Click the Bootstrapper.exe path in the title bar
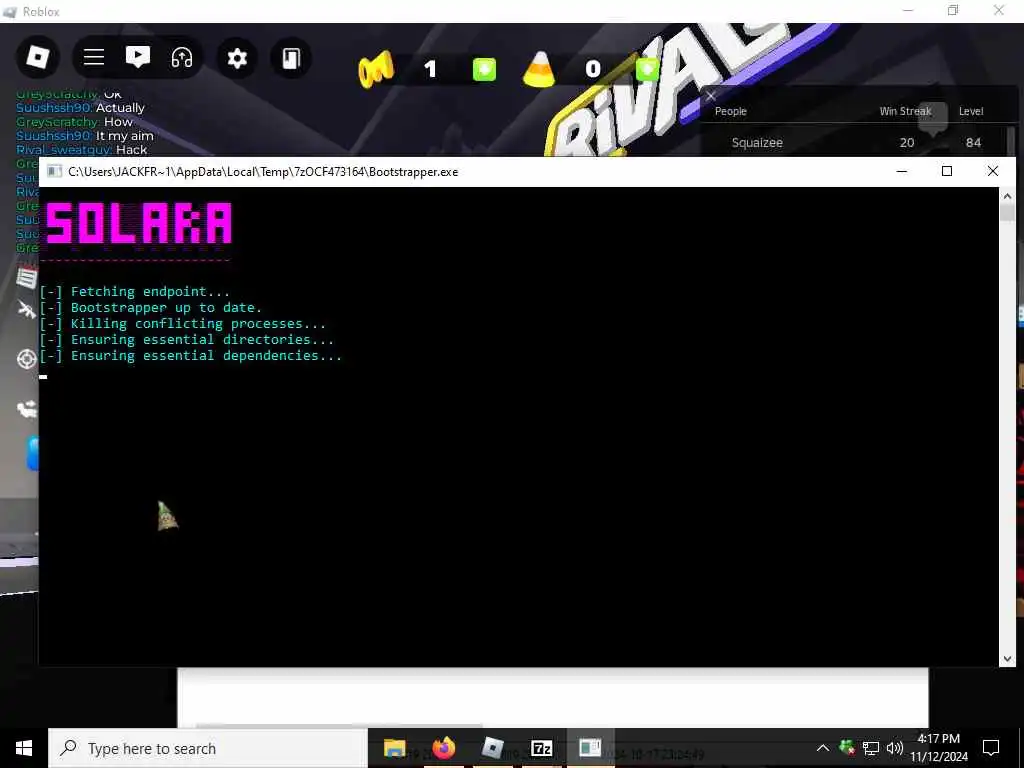The width and height of the screenshot is (1024, 768). pos(263,172)
